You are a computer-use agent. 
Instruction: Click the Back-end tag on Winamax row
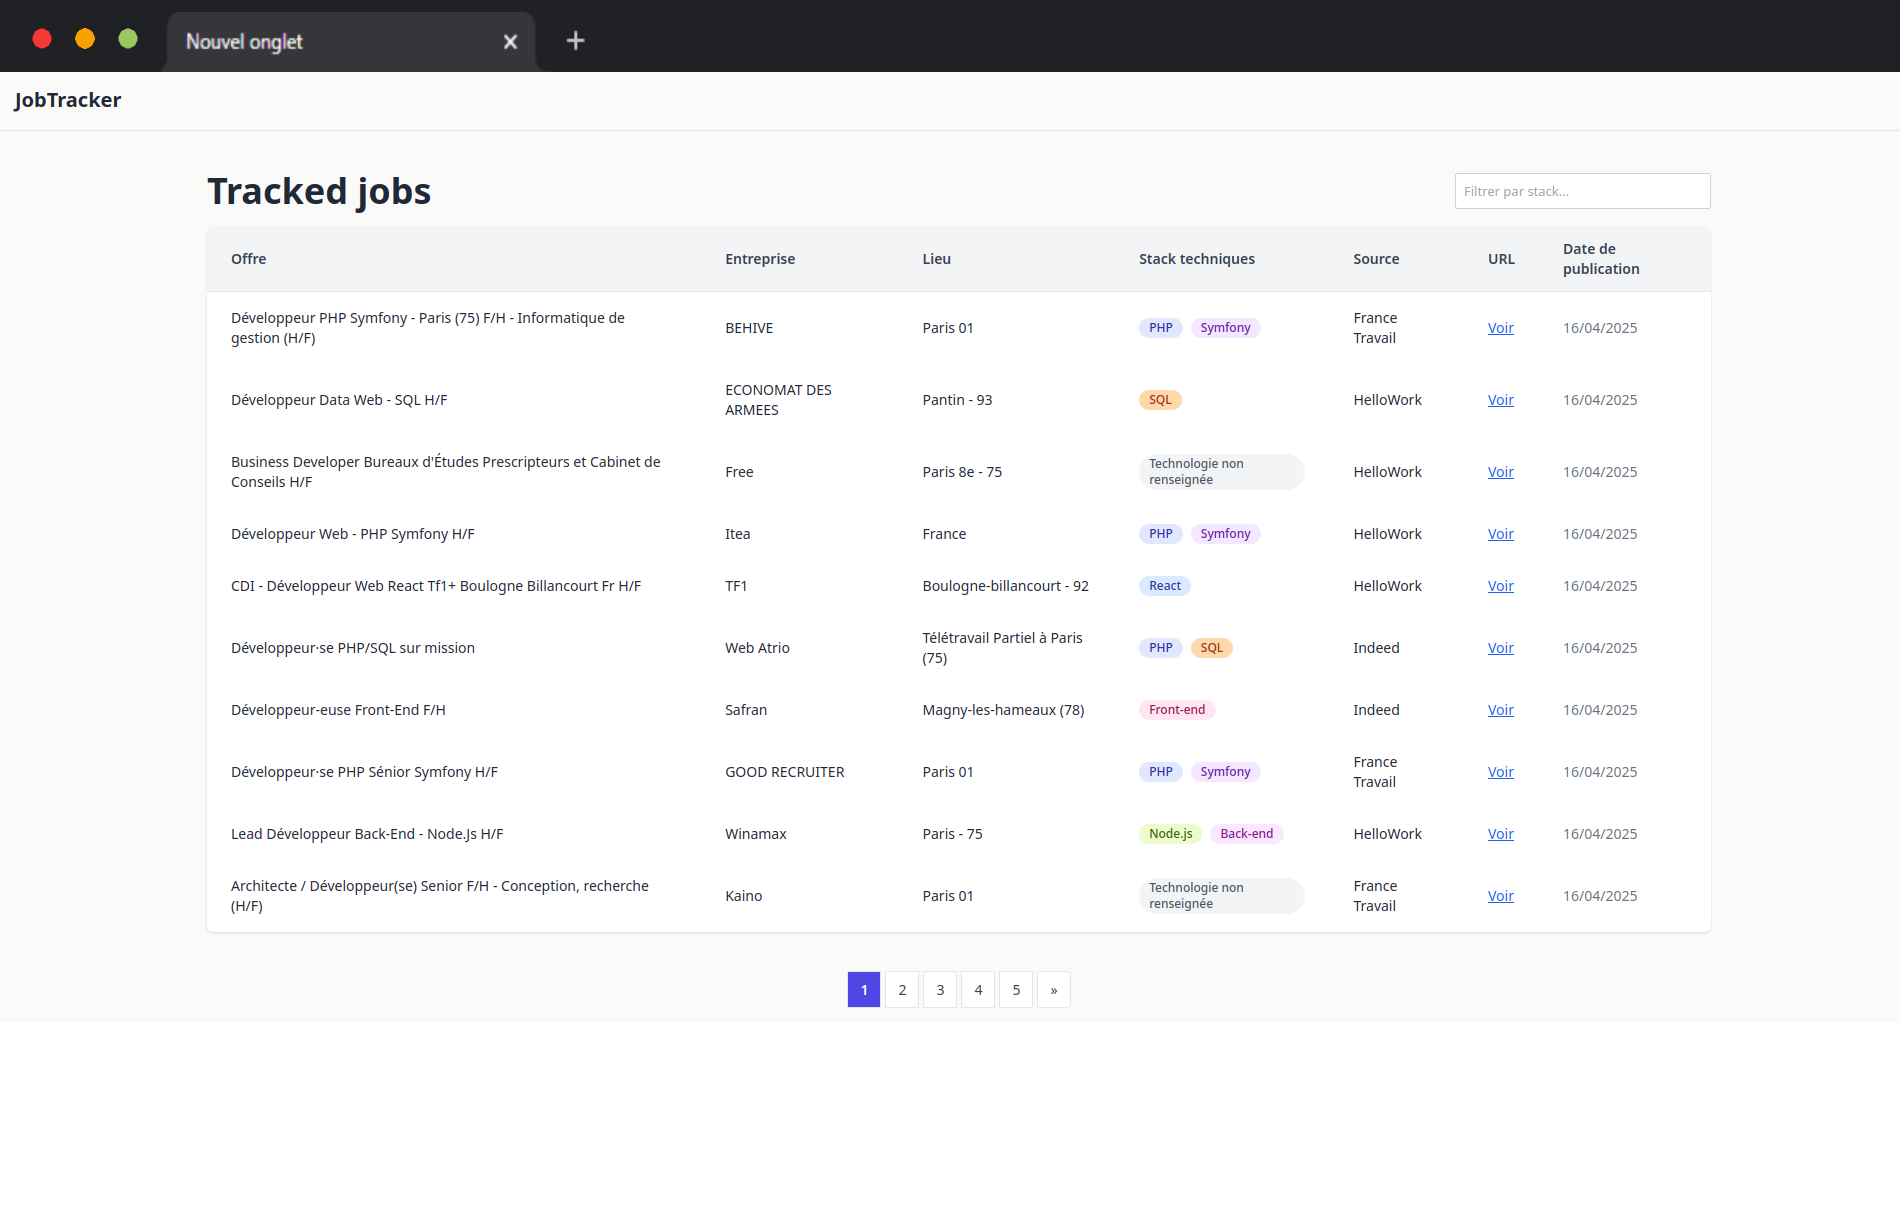click(x=1246, y=834)
